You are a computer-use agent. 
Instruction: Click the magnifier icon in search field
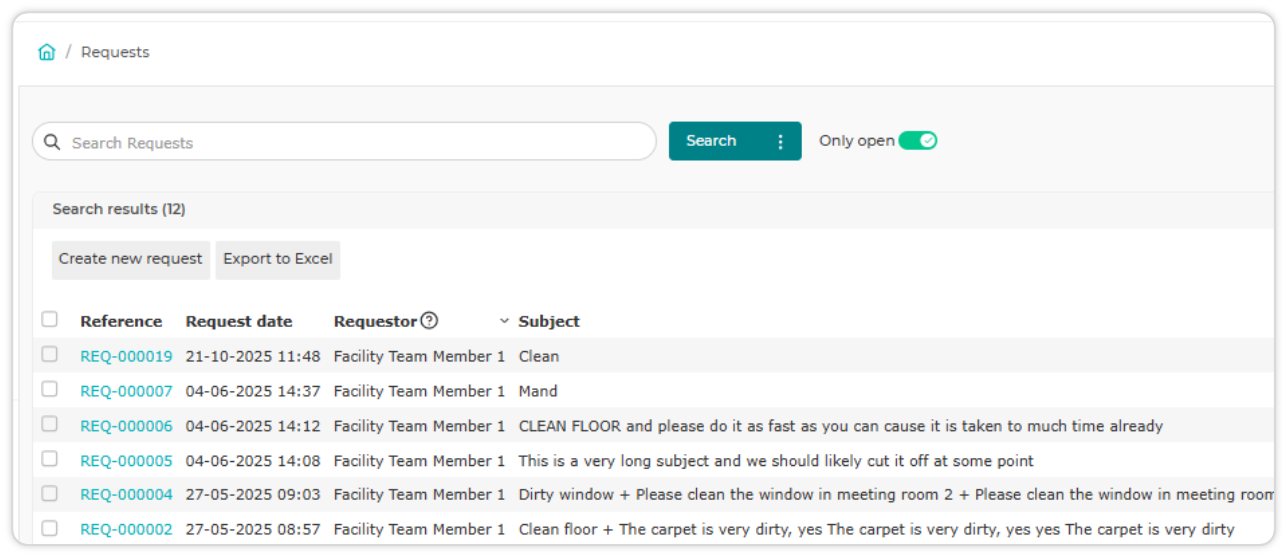pos(52,142)
